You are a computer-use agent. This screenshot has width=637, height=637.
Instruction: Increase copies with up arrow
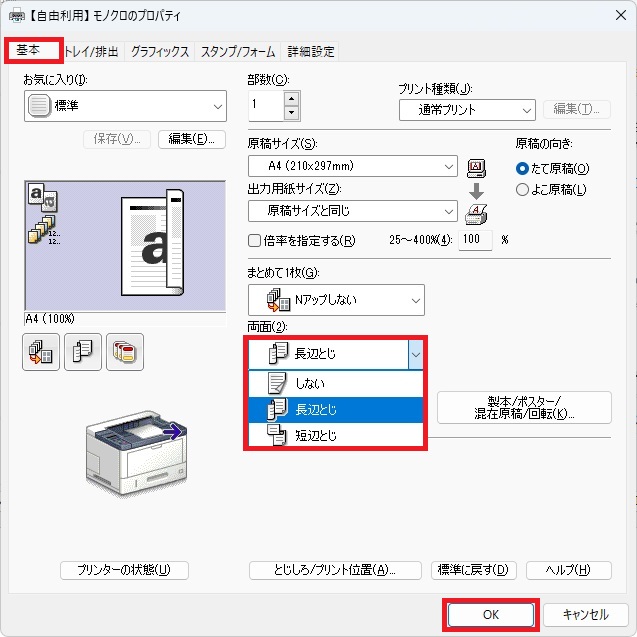tap(291, 99)
